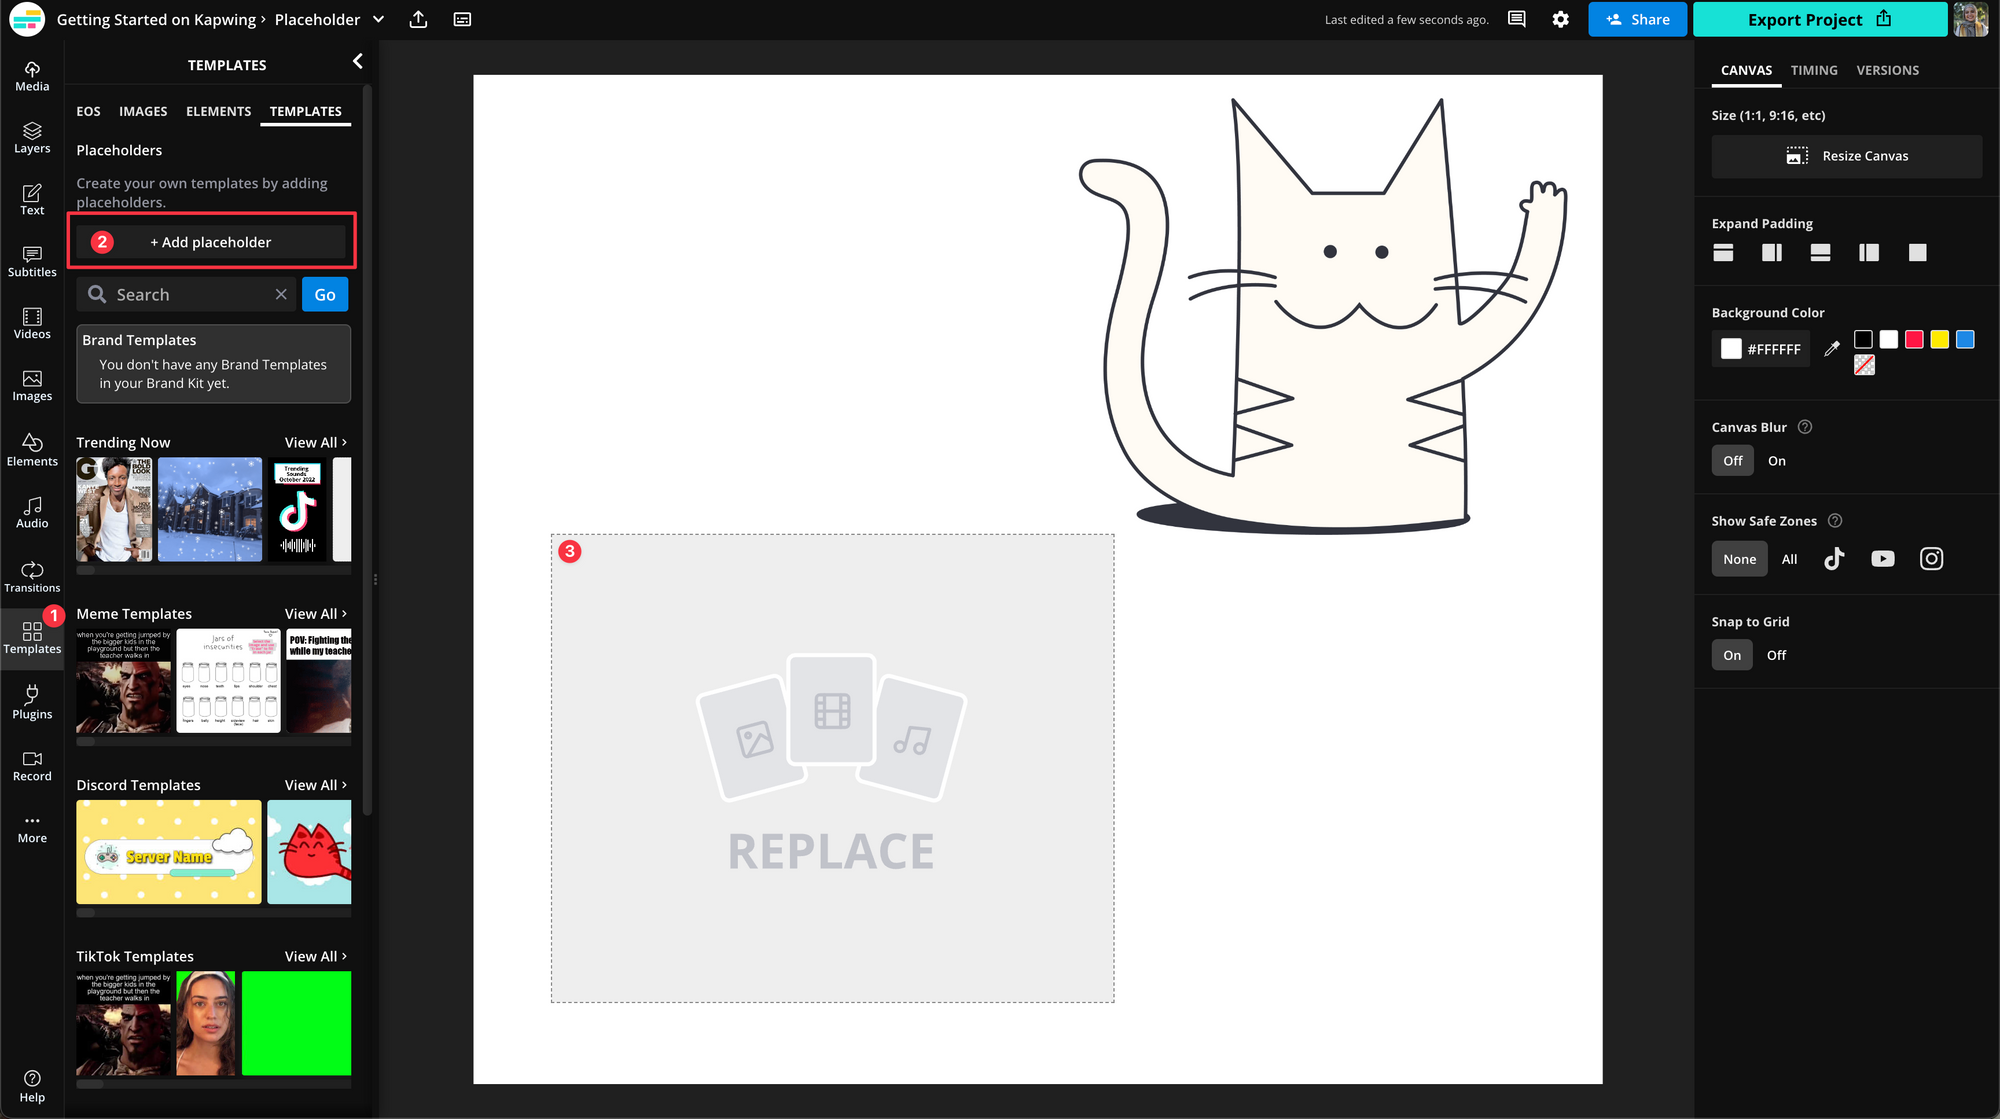Open project comments icon in header
The height and width of the screenshot is (1119, 2000).
[1516, 19]
